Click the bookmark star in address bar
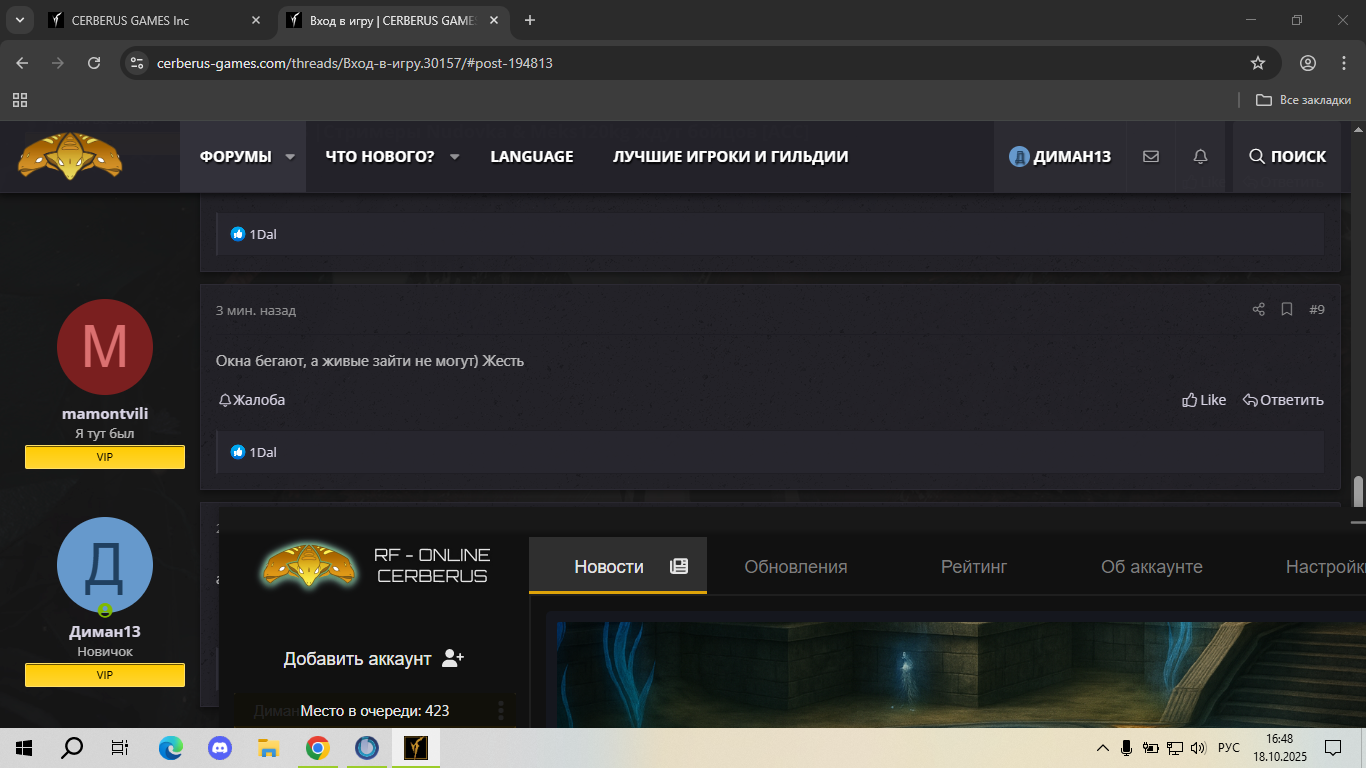Viewport: 1366px width, 768px height. click(x=1258, y=63)
